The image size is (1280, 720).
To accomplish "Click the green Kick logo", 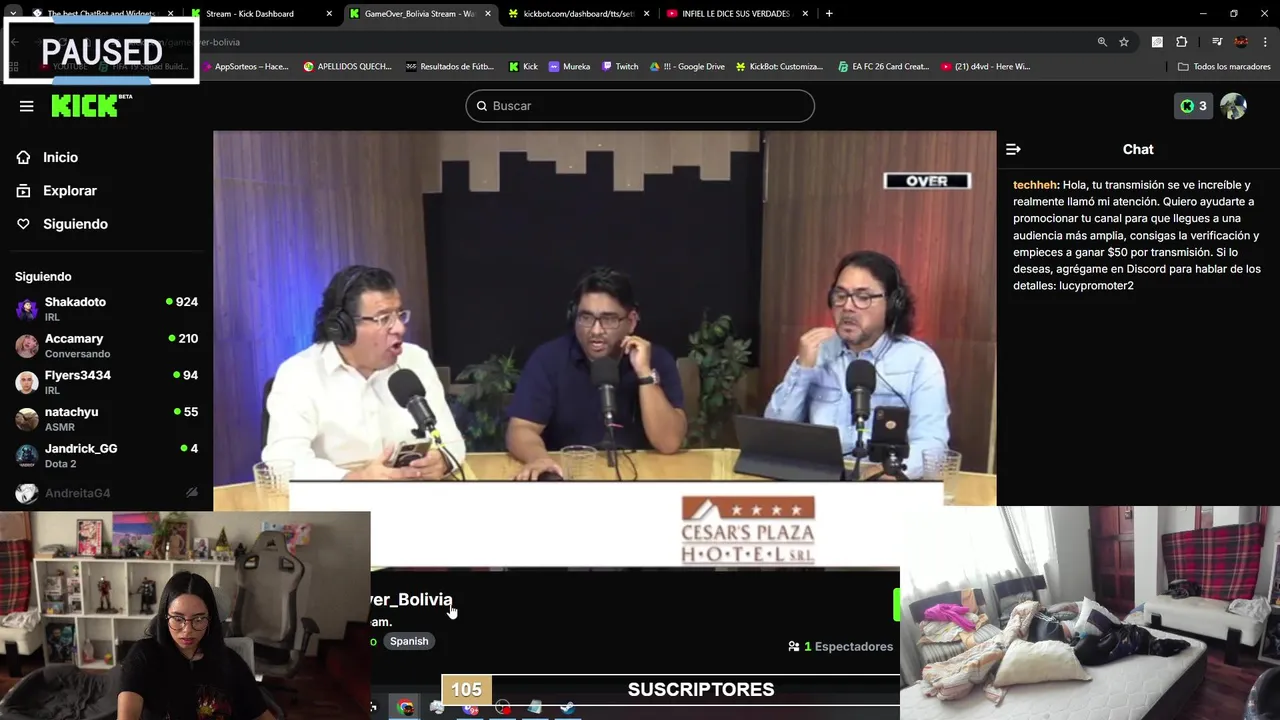I will point(91,106).
